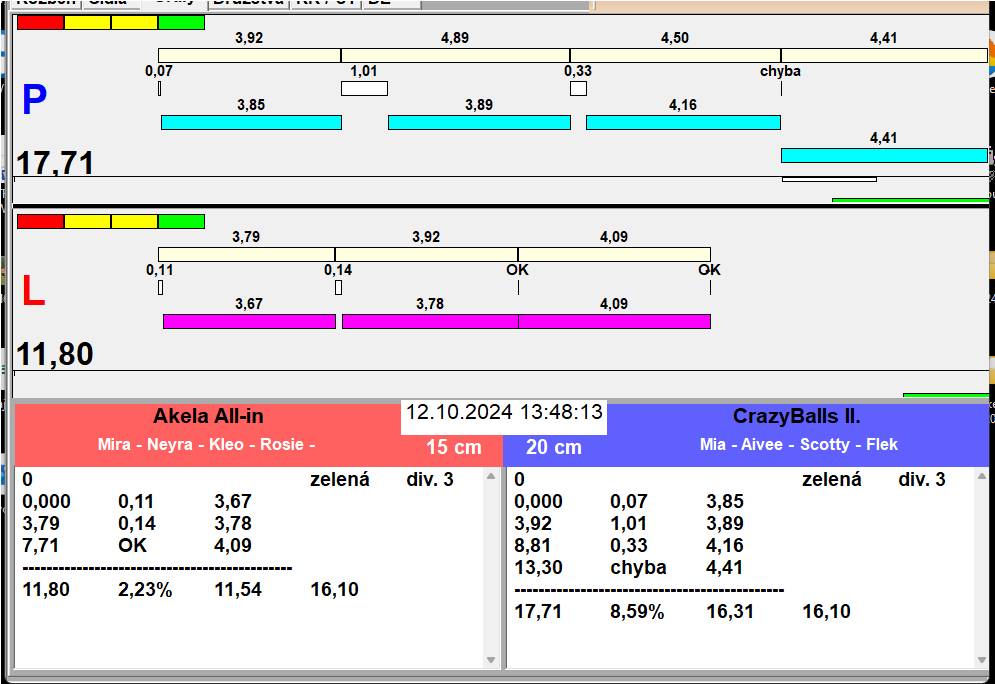The height and width of the screenshot is (684, 995).
Task: Click the white 1,01 changeover box in lane P
Action: point(364,89)
